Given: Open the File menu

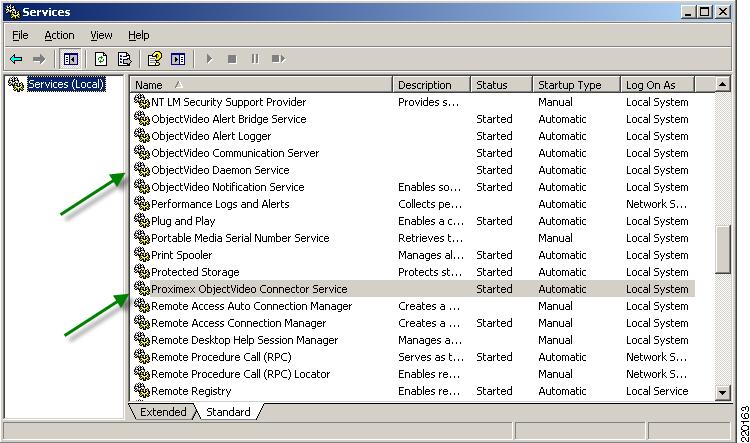Looking at the screenshot, I should pyautogui.click(x=20, y=35).
